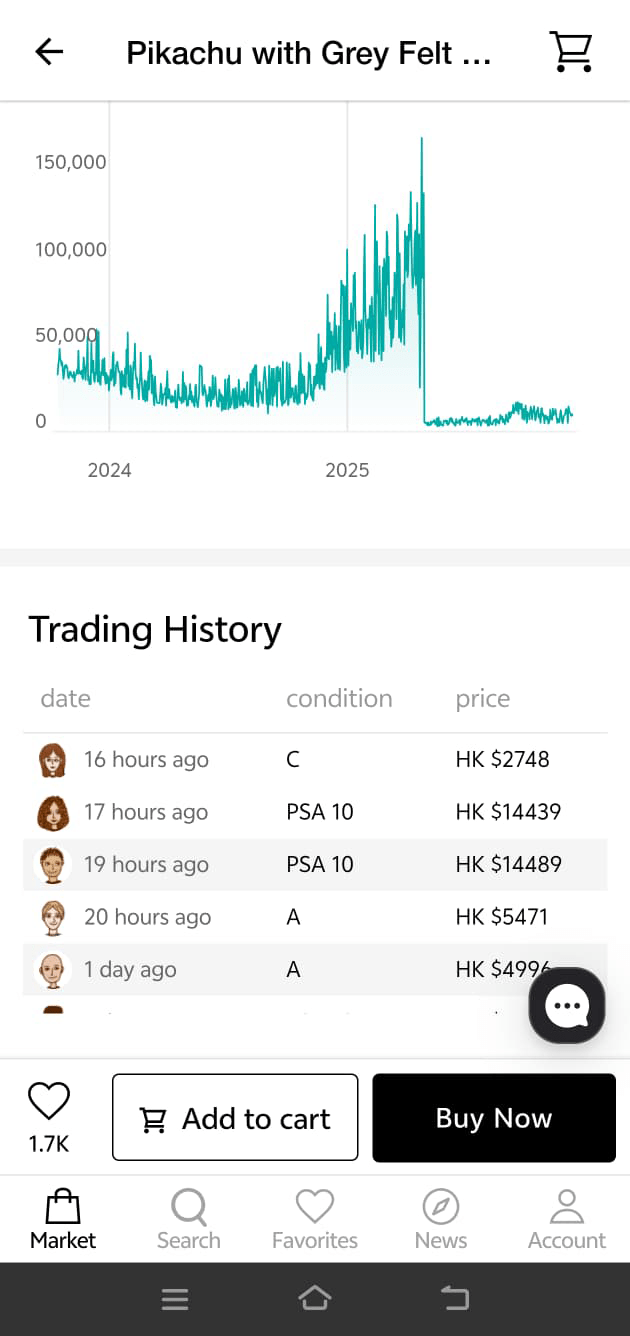Tap the back arrow icon
This screenshot has width=630, height=1336.
click(x=49, y=52)
